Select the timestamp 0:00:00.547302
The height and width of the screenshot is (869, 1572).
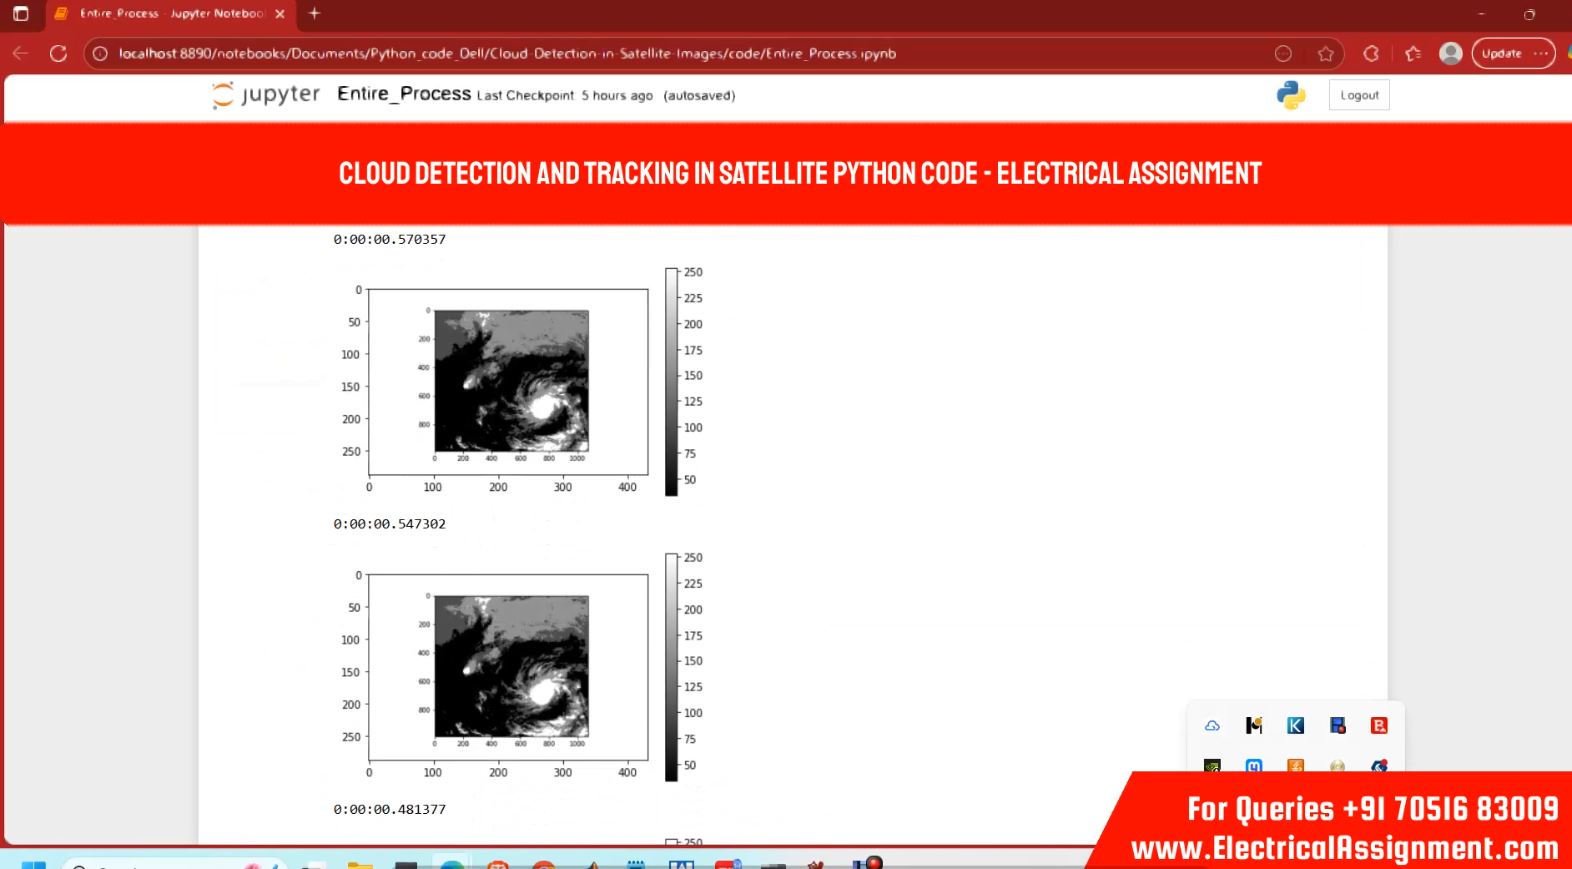(390, 524)
